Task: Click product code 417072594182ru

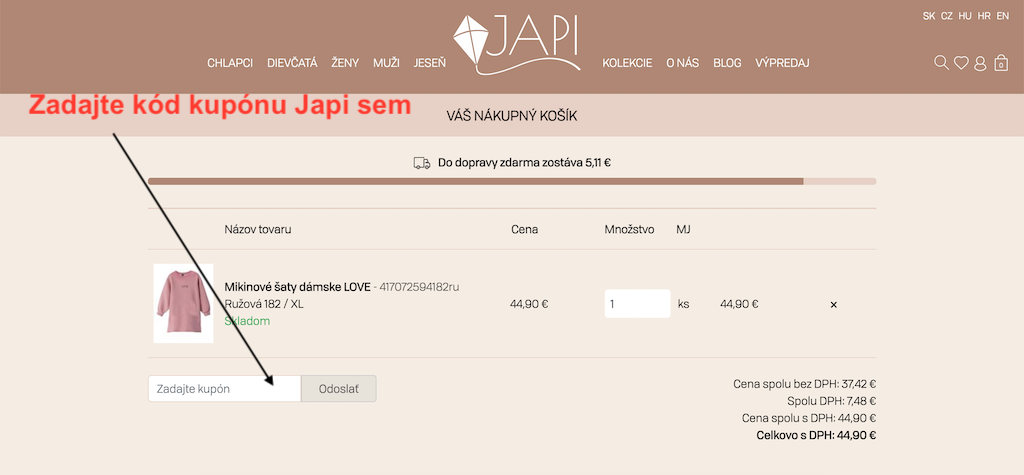Action: click(x=421, y=287)
